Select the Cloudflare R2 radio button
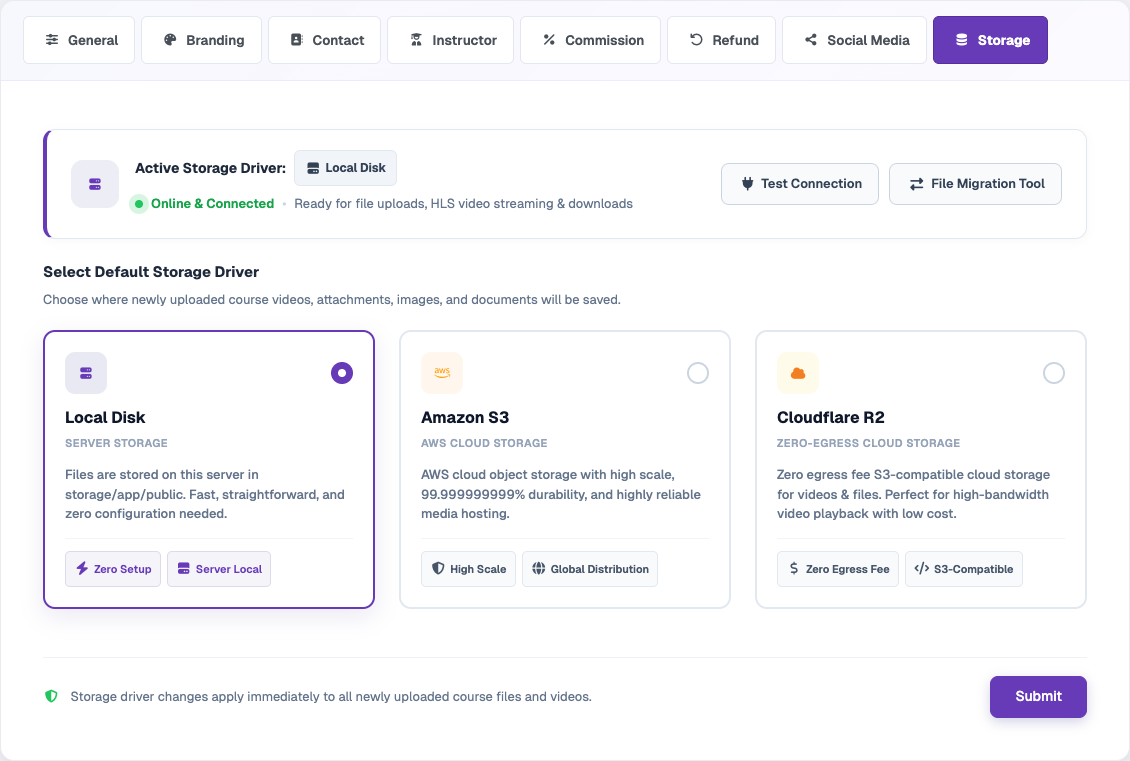This screenshot has height=761, width=1130. click(1054, 373)
